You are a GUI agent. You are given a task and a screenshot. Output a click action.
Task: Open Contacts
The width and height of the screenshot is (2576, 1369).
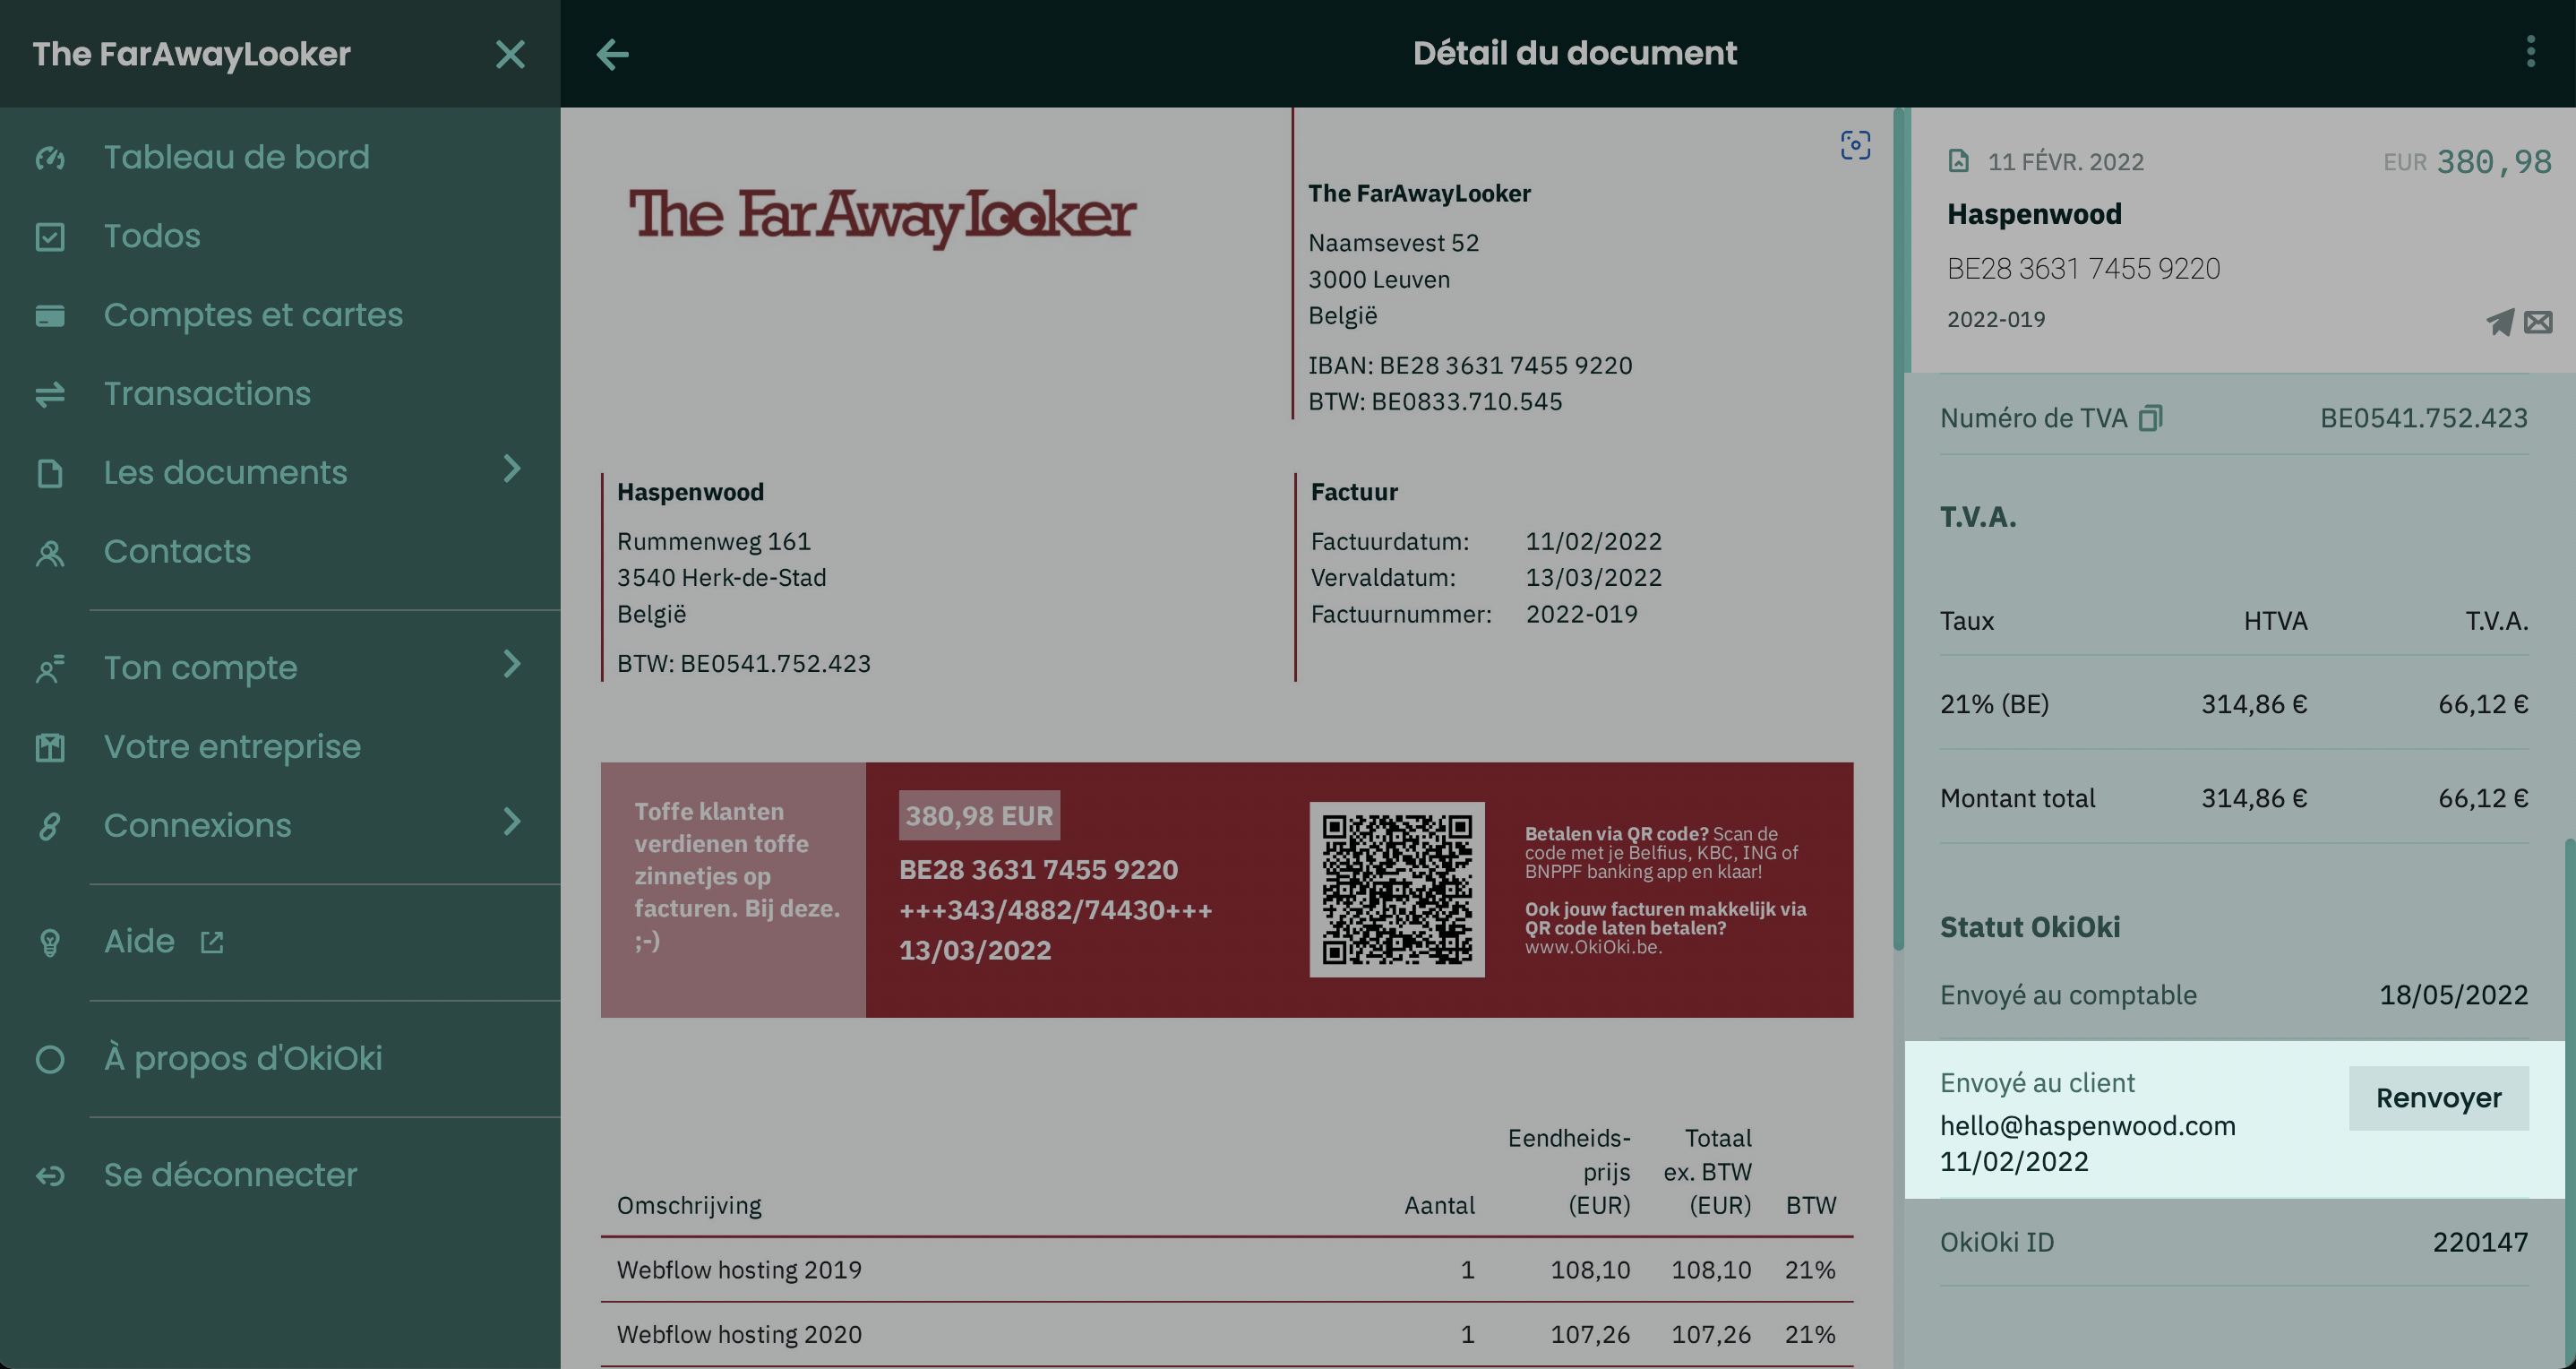(x=177, y=552)
